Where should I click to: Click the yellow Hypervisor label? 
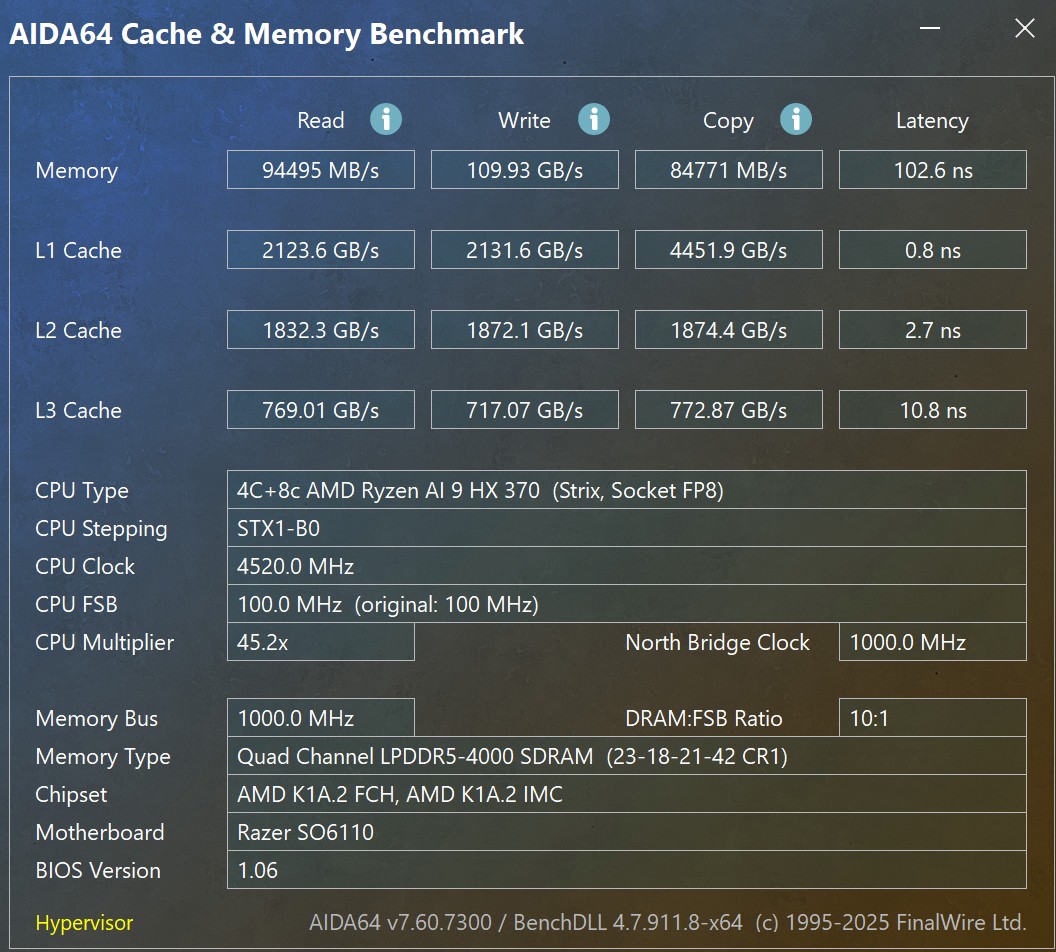tap(84, 922)
